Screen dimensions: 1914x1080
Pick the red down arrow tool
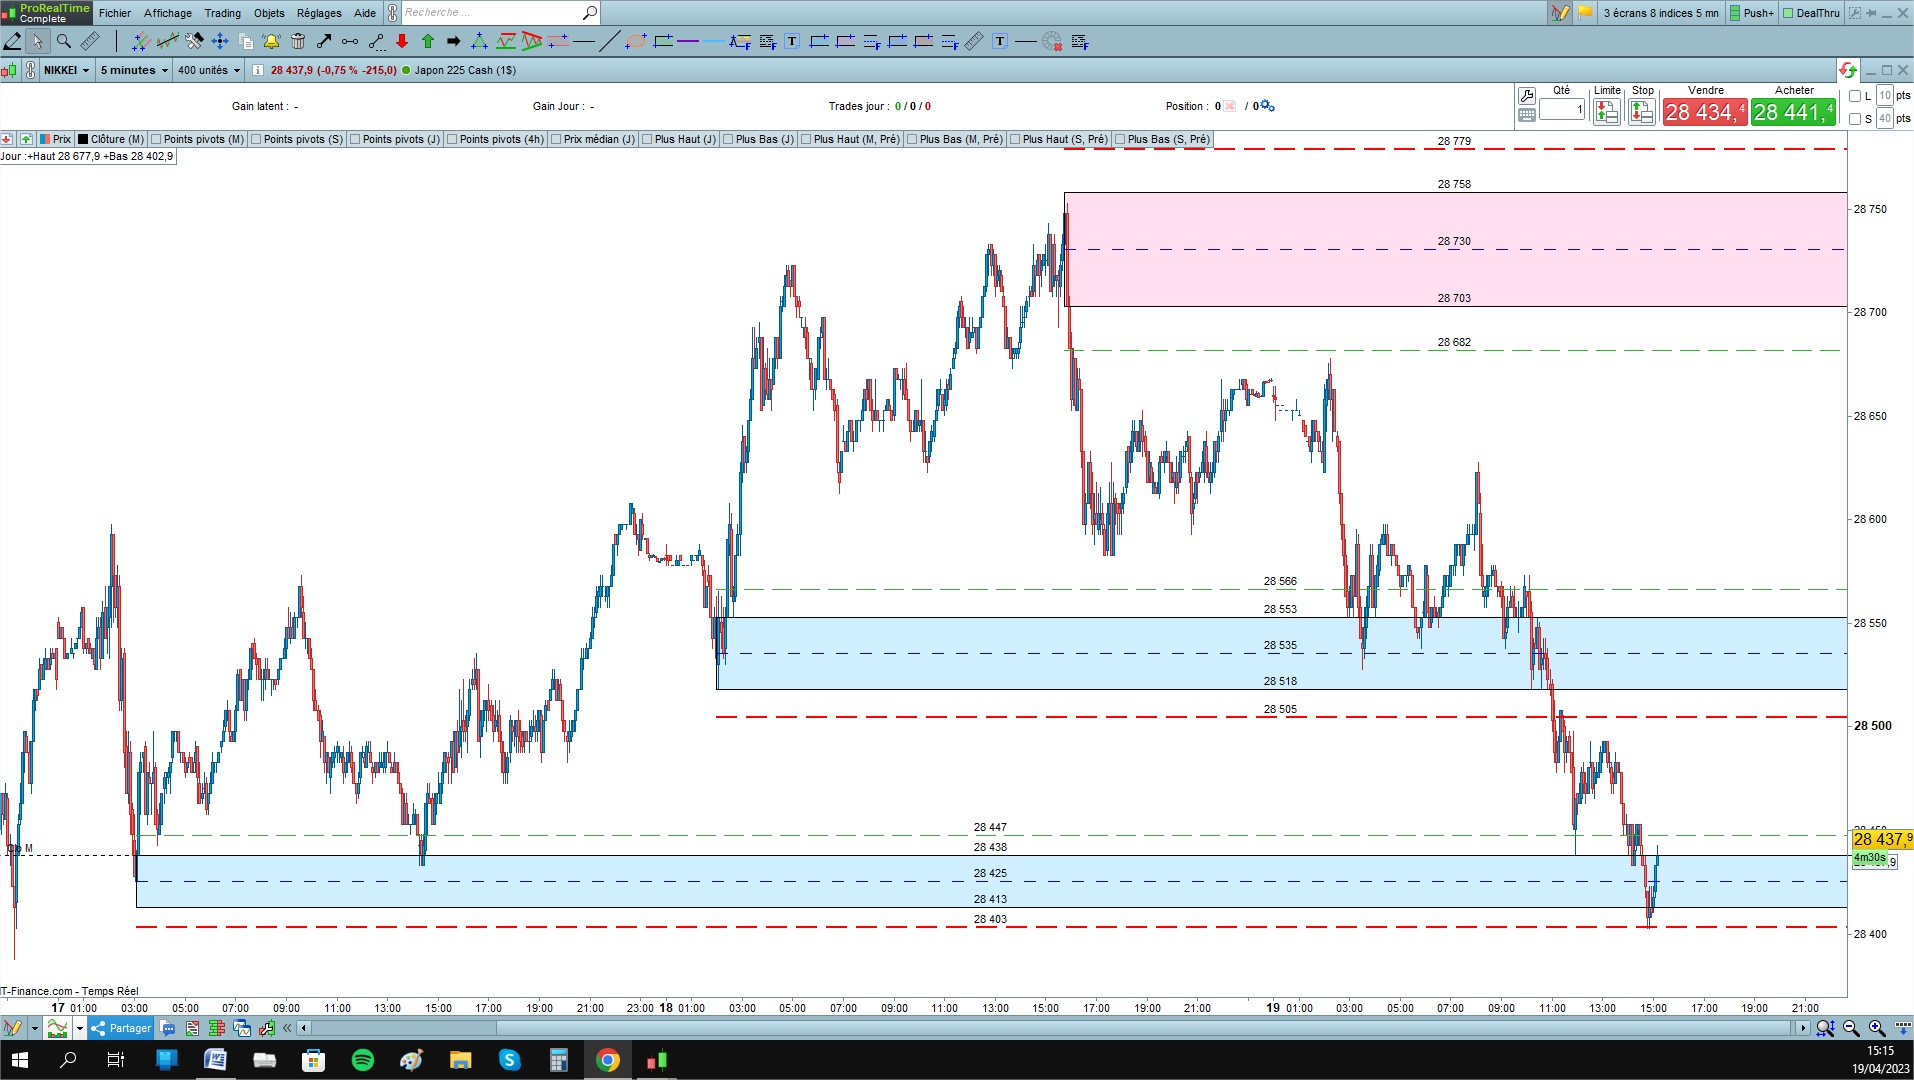coord(402,41)
